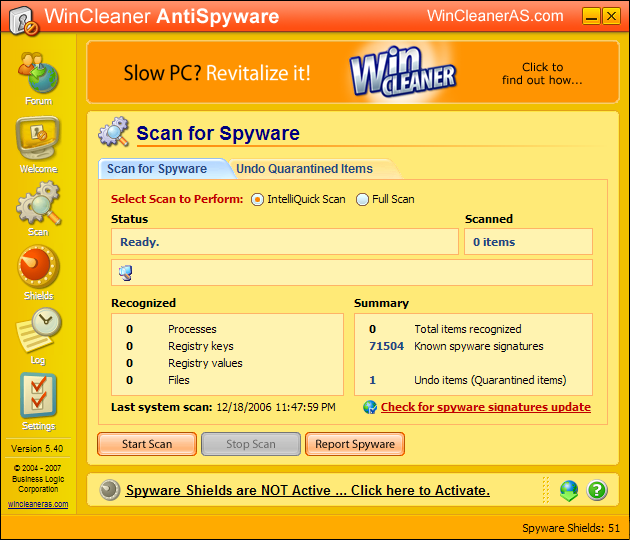Click Check for spyware signatures update link
The width and height of the screenshot is (630, 540).
(485, 407)
